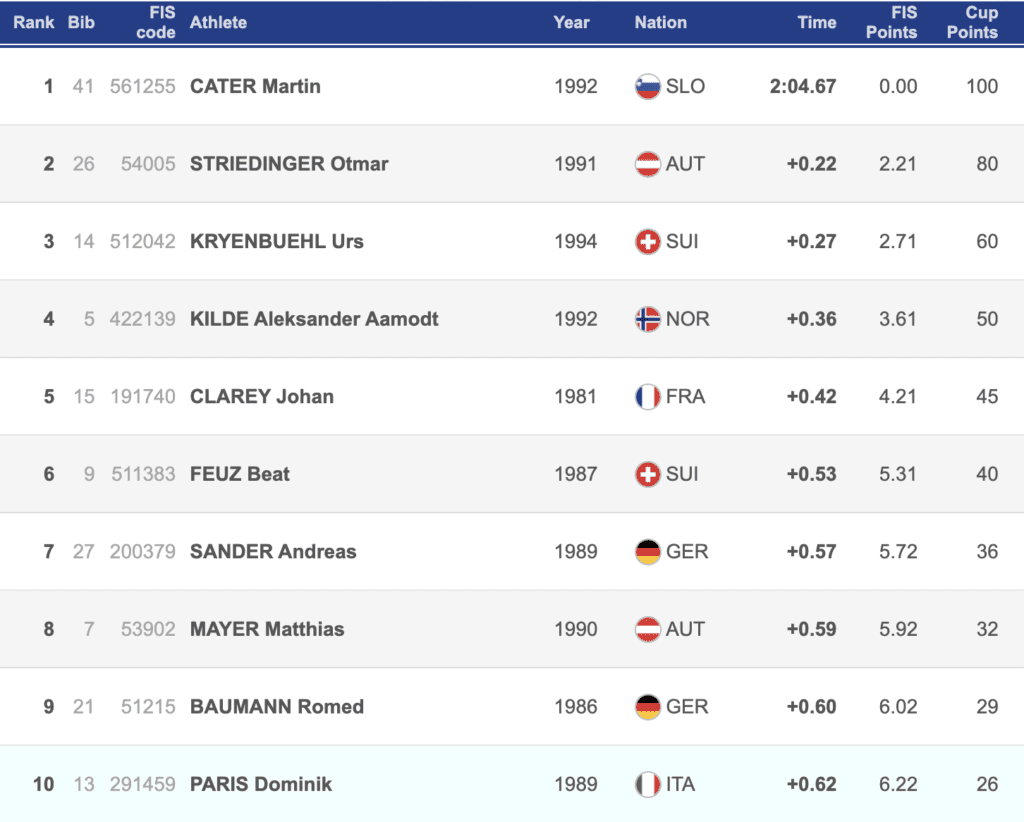Click the Austrian flag in Mayer's row
Image resolution: width=1024 pixels, height=822 pixels.
tap(648, 629)
